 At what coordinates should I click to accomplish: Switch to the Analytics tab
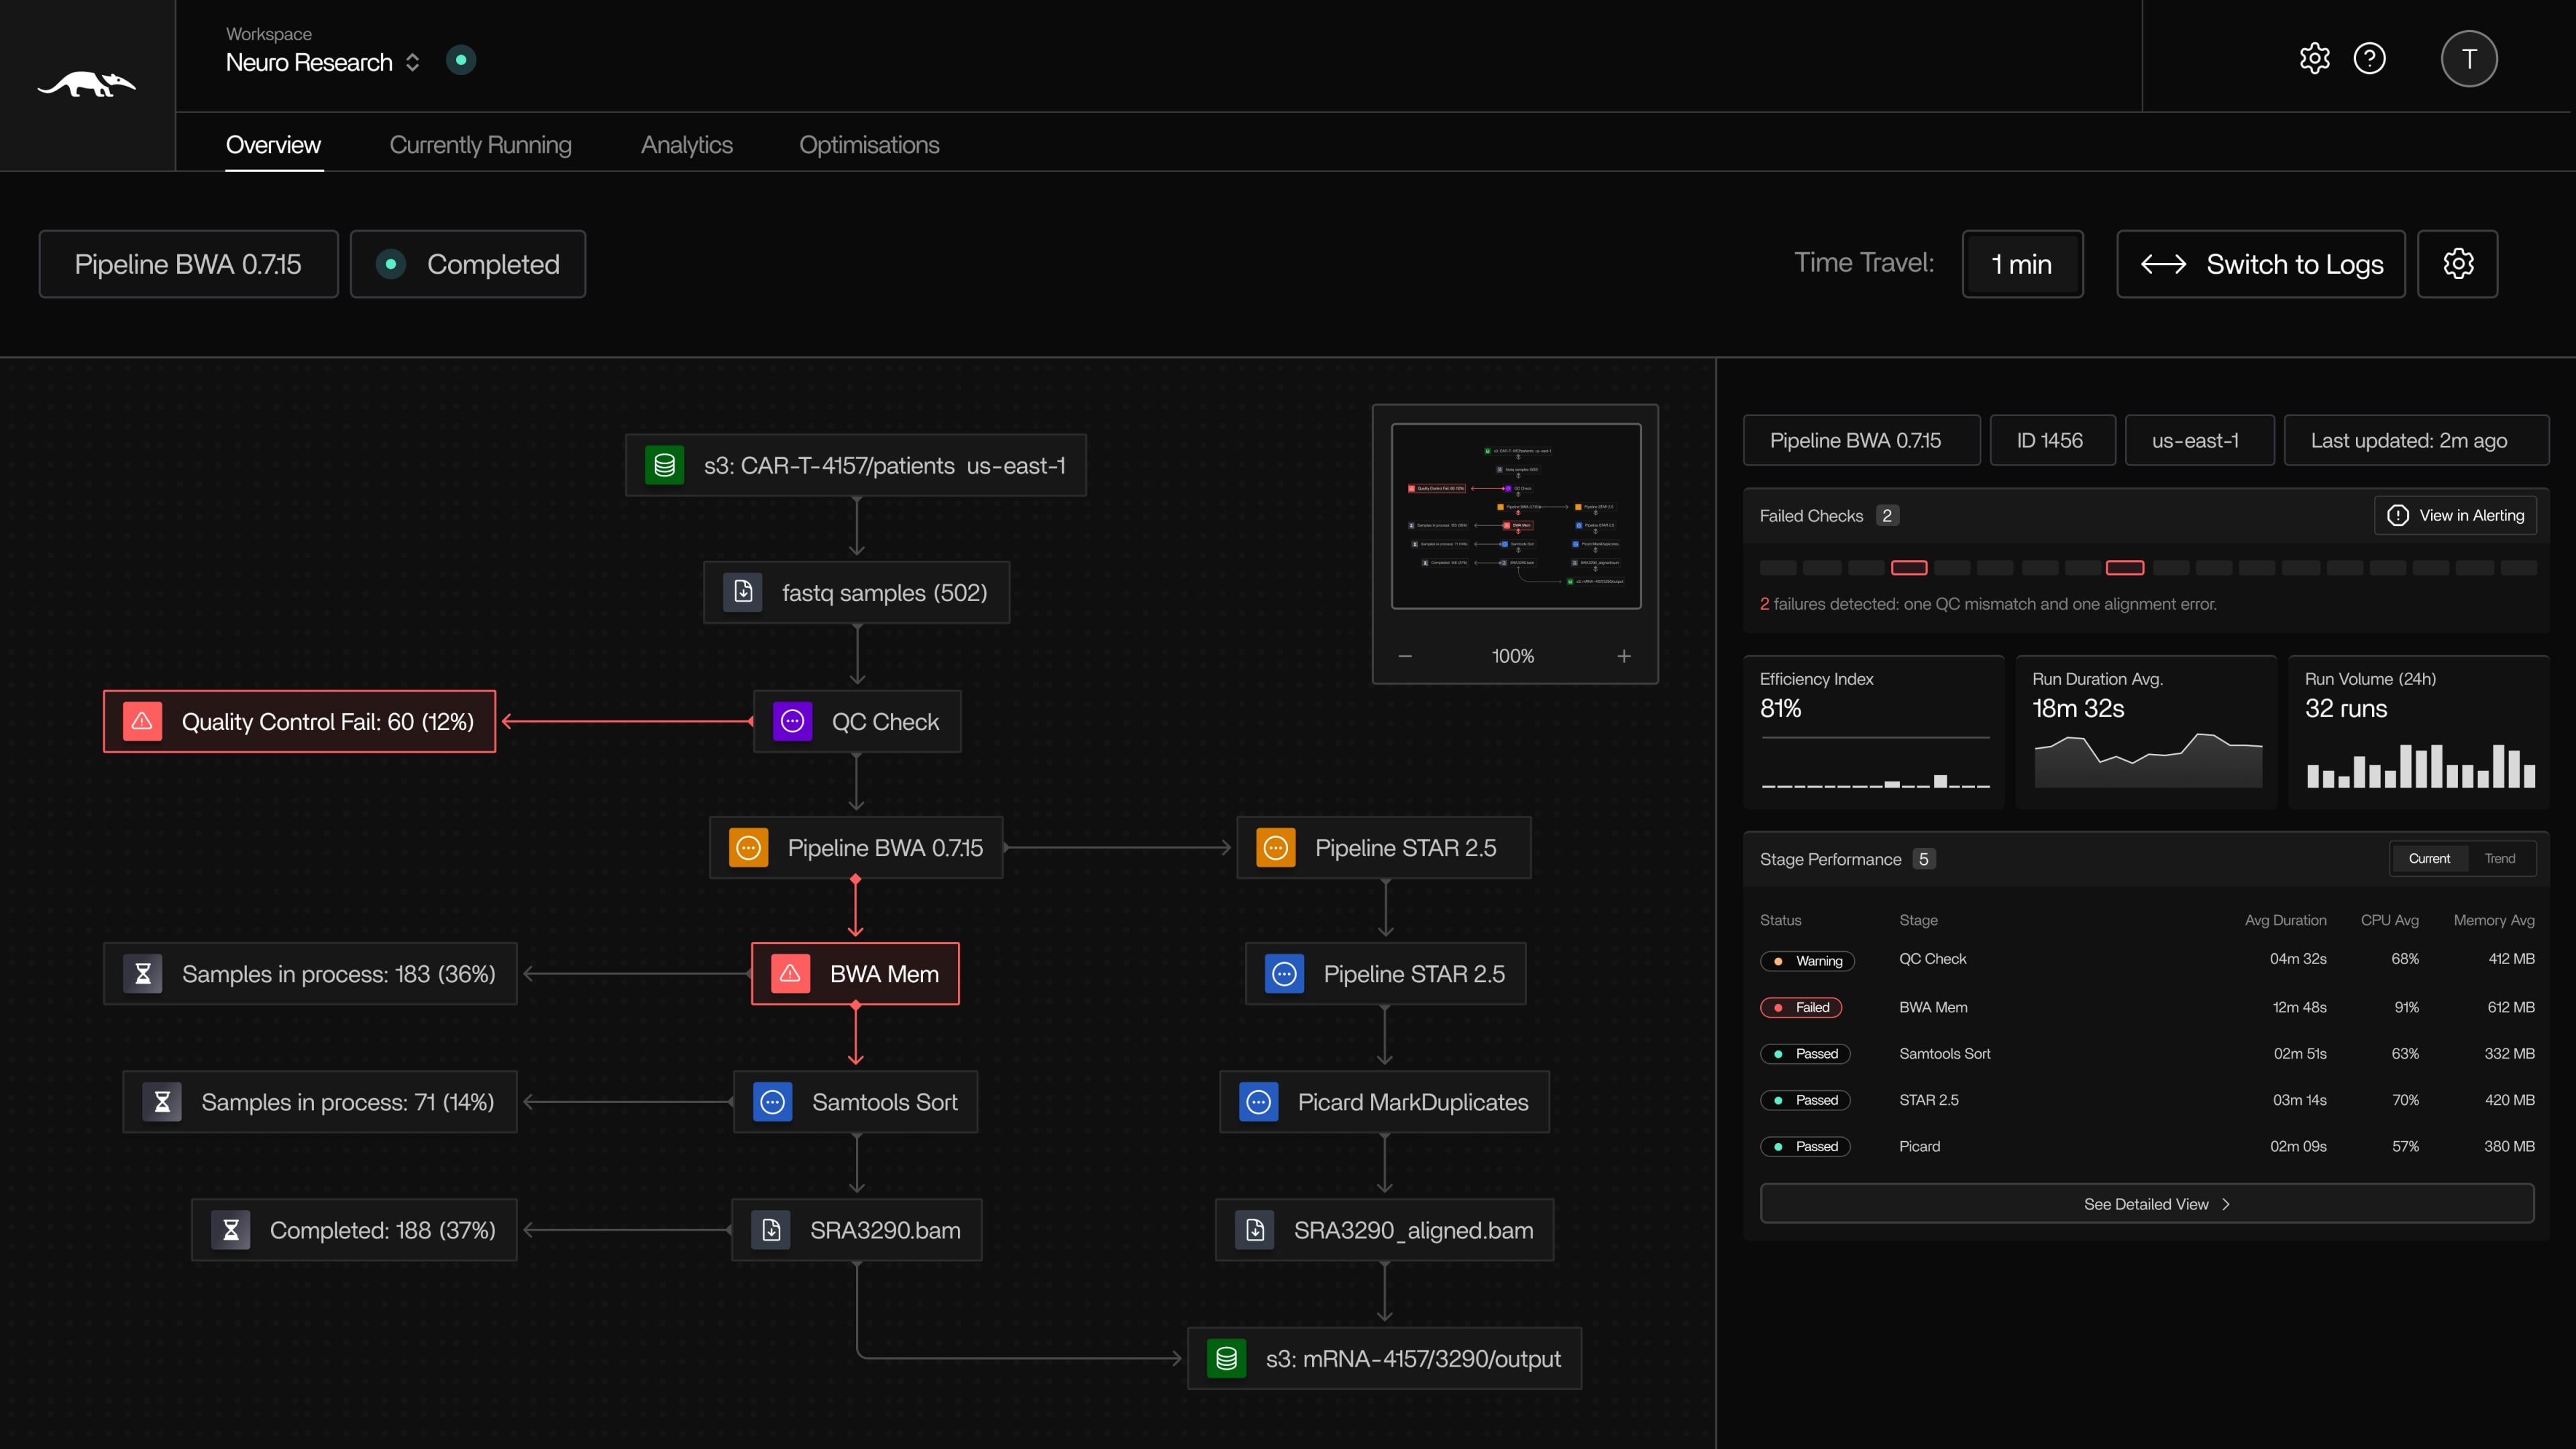pos(686,145)
